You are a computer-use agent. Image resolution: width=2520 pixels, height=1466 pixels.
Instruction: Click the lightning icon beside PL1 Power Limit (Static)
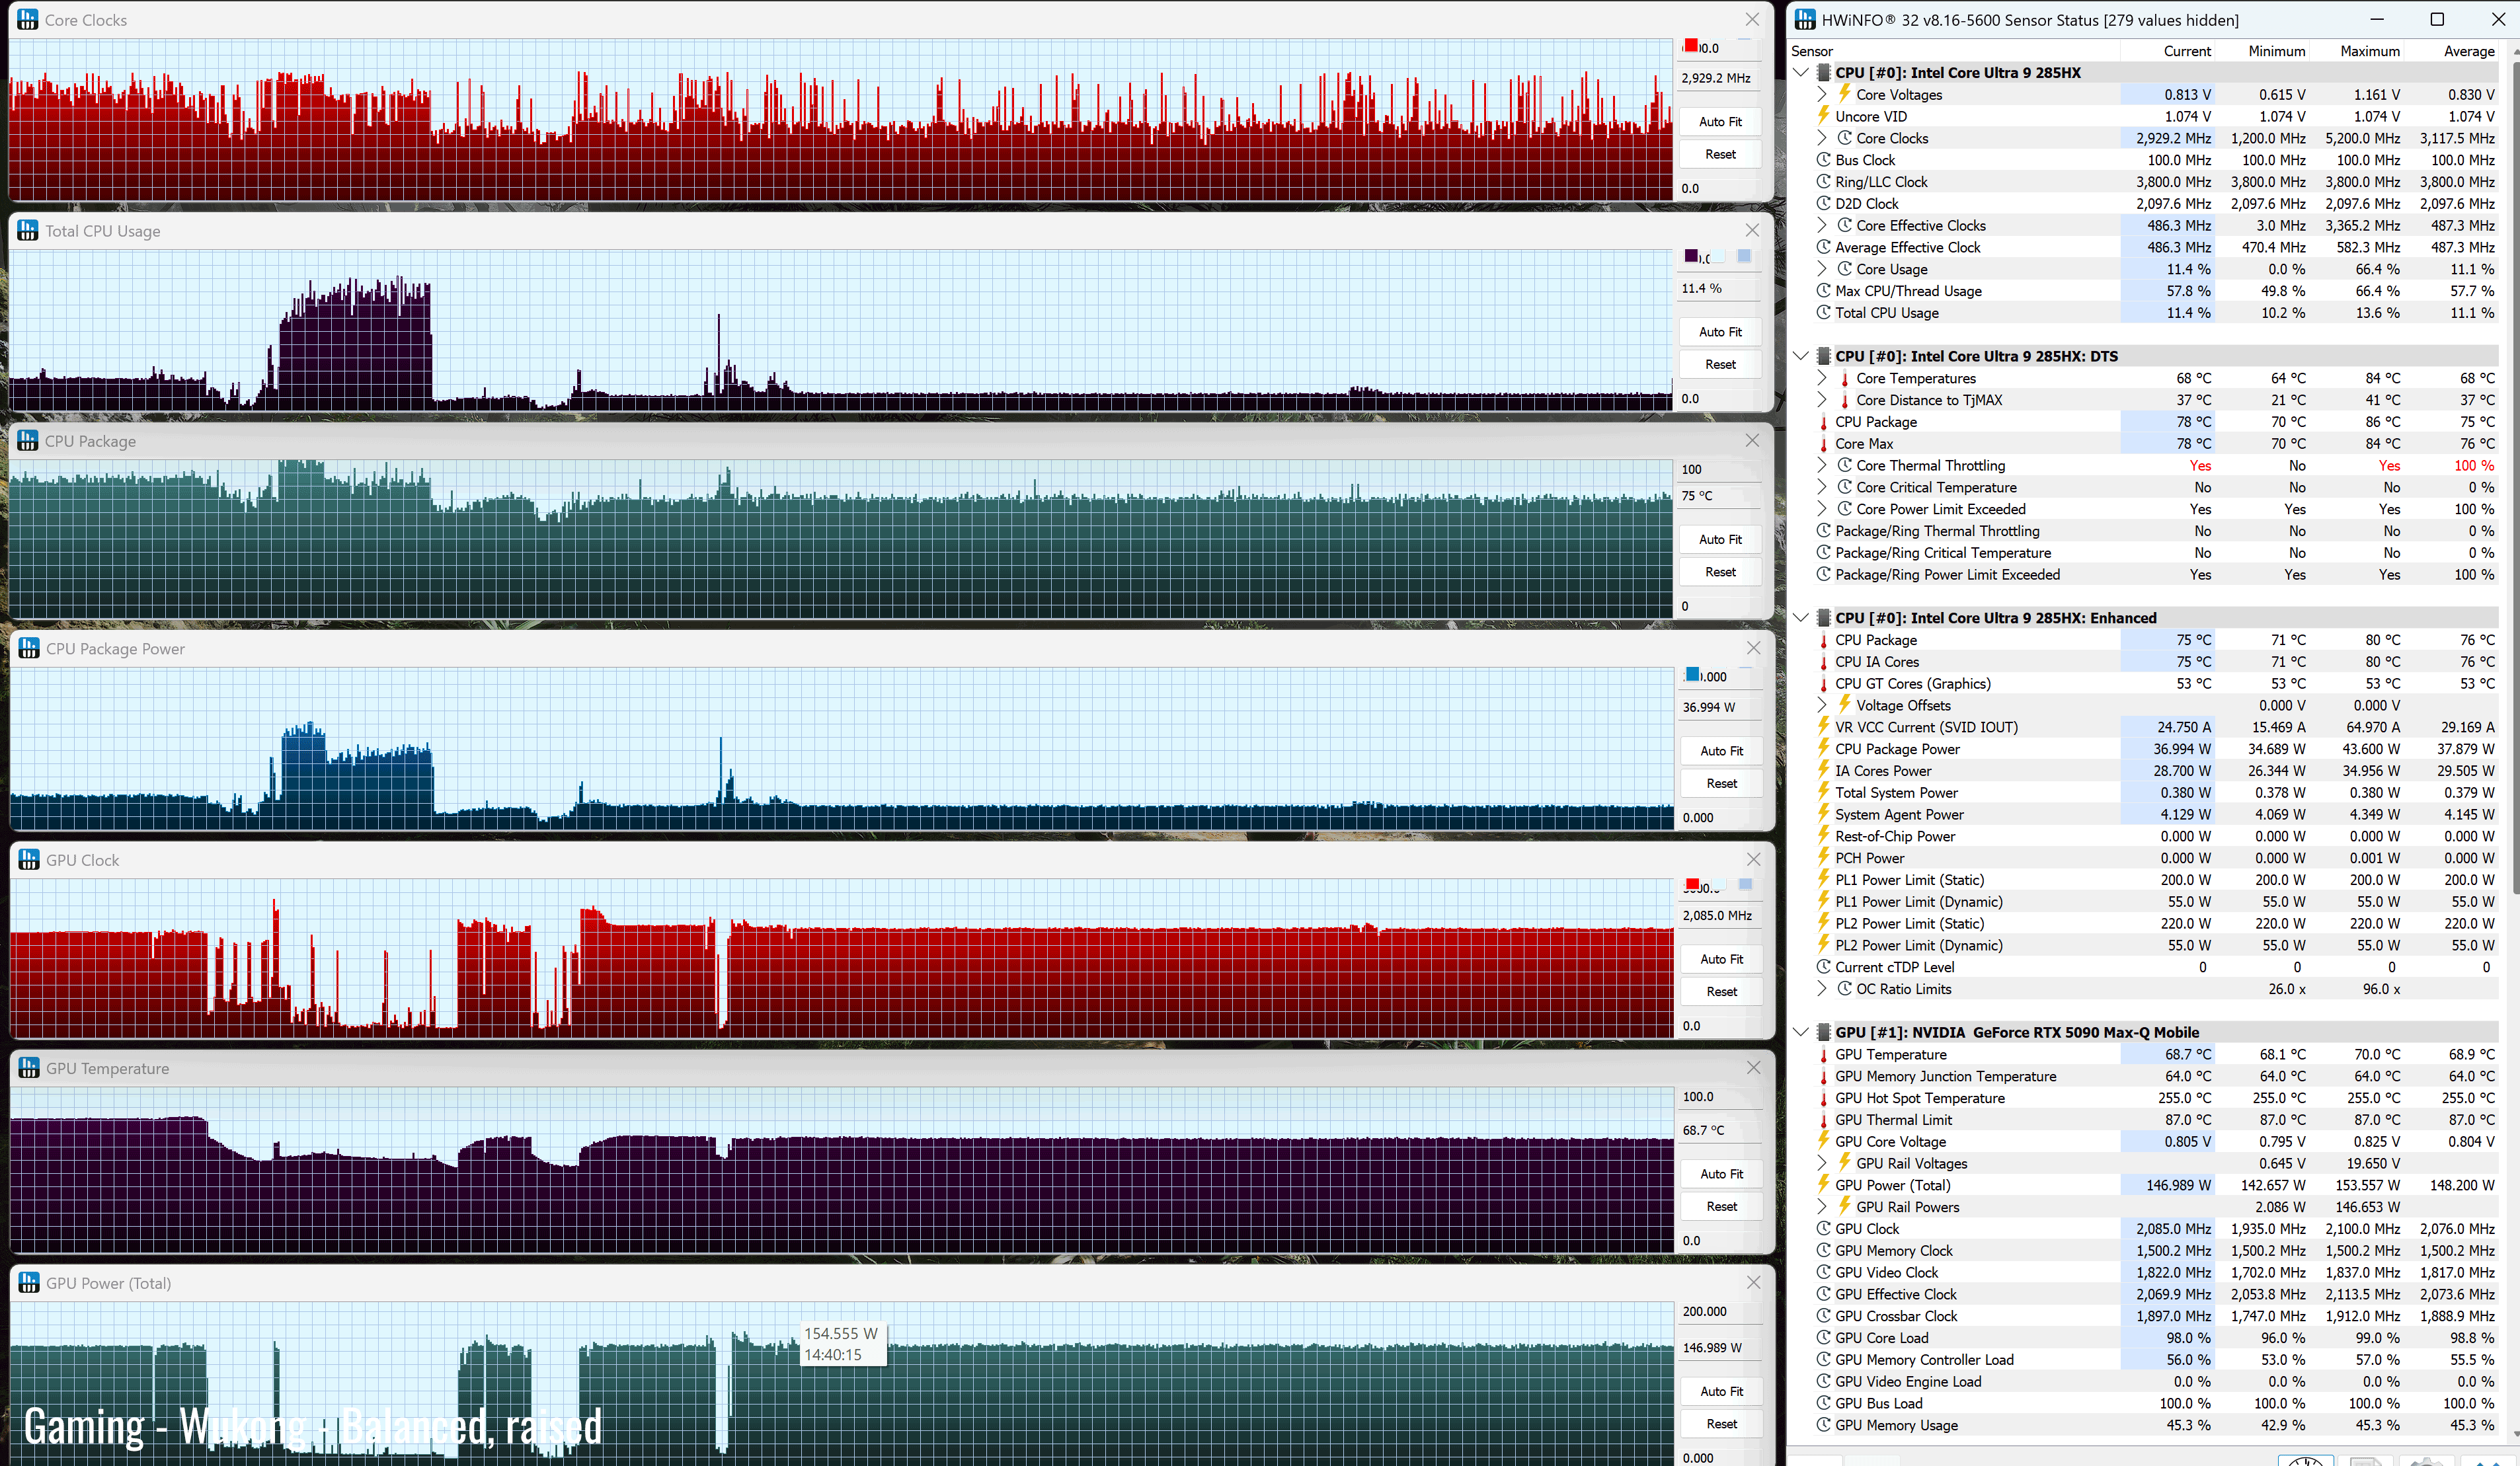pos(1824,880)
